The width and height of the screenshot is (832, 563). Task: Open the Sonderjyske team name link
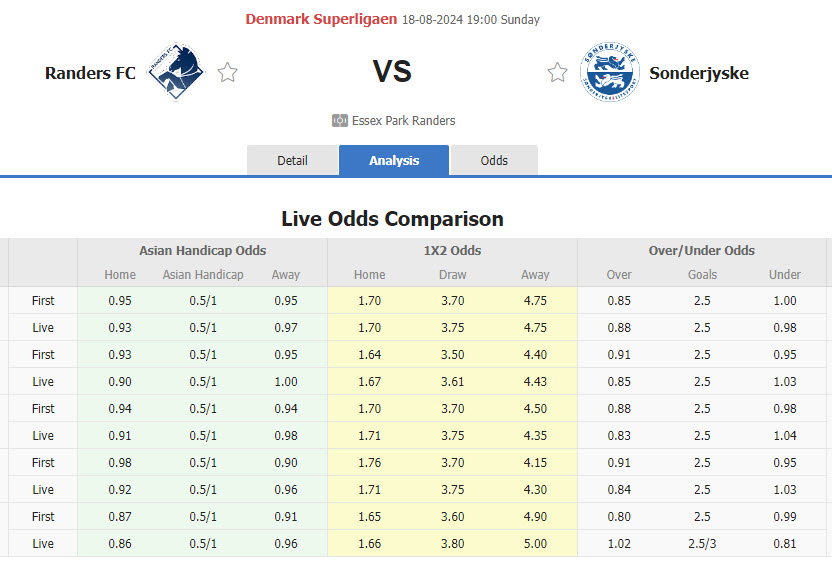[x=698, y=73]
